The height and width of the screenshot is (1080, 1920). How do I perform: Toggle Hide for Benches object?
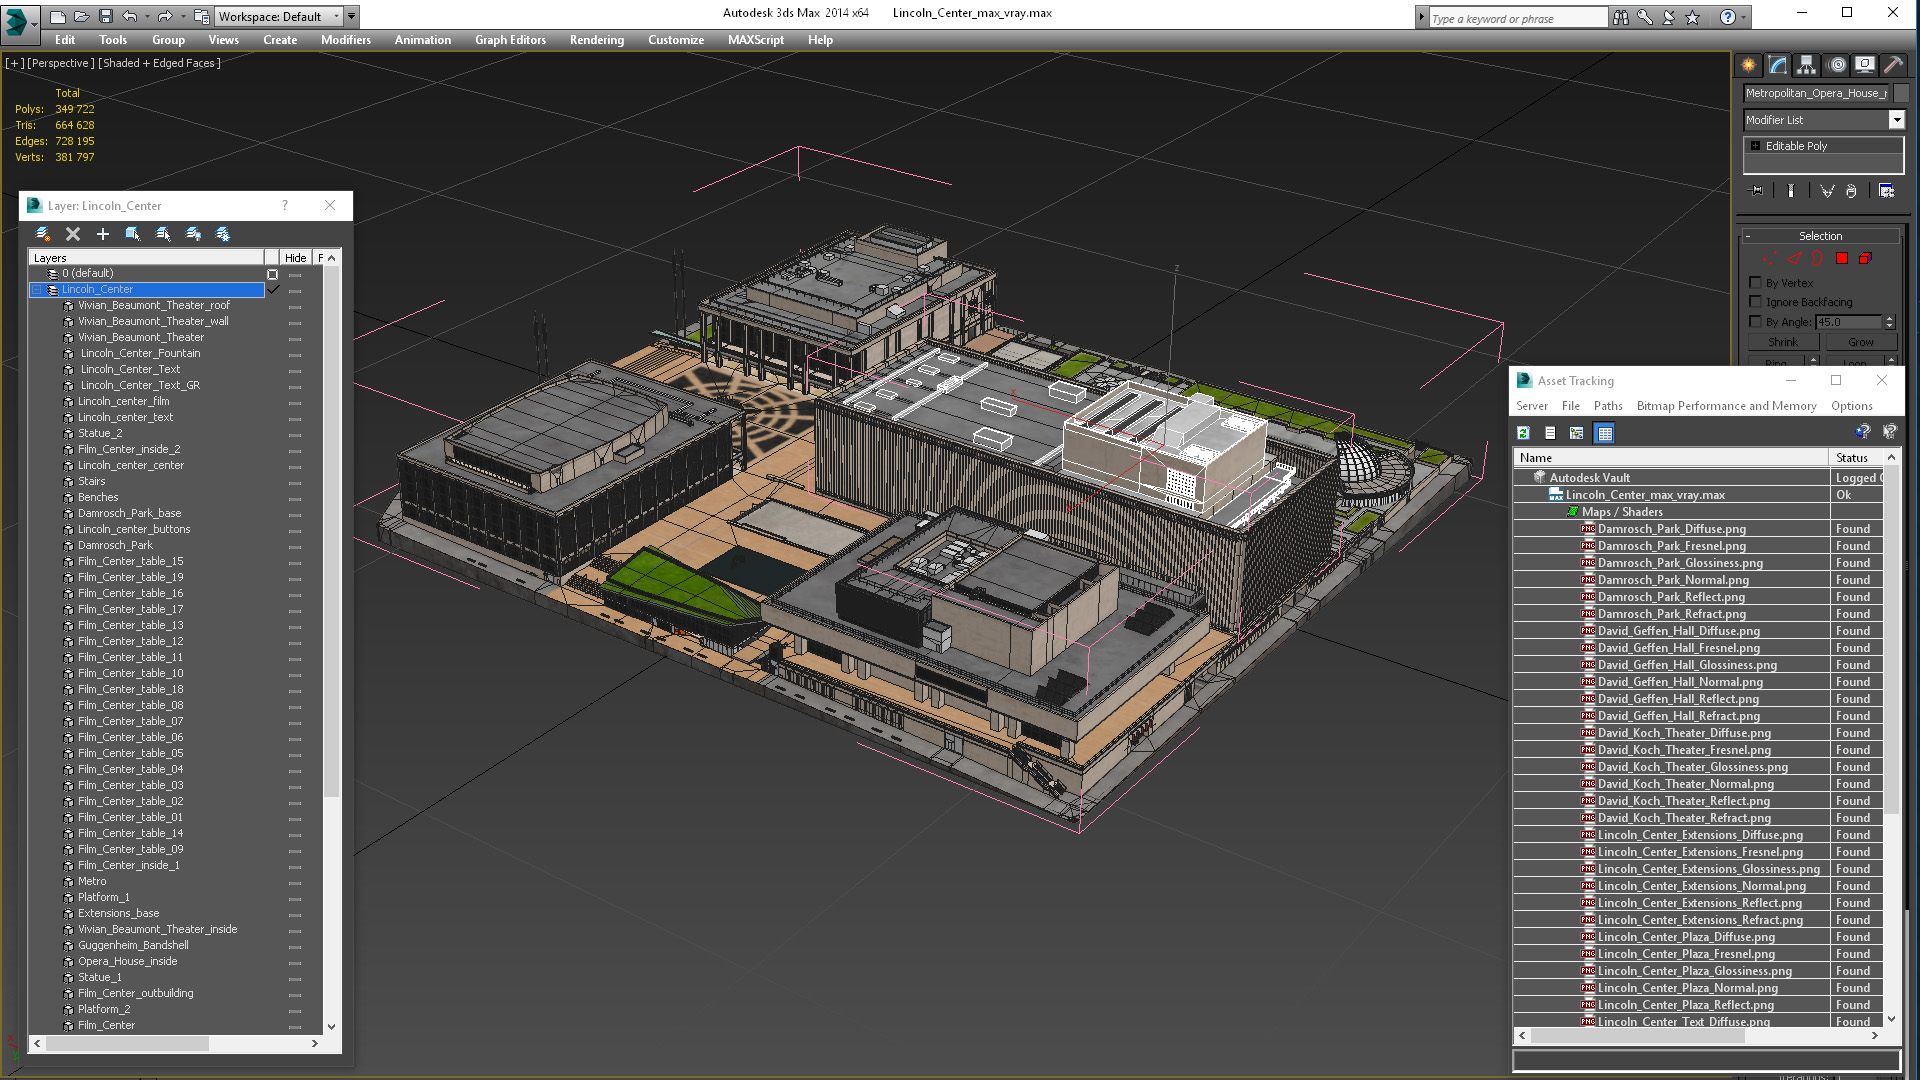[295, 498]
